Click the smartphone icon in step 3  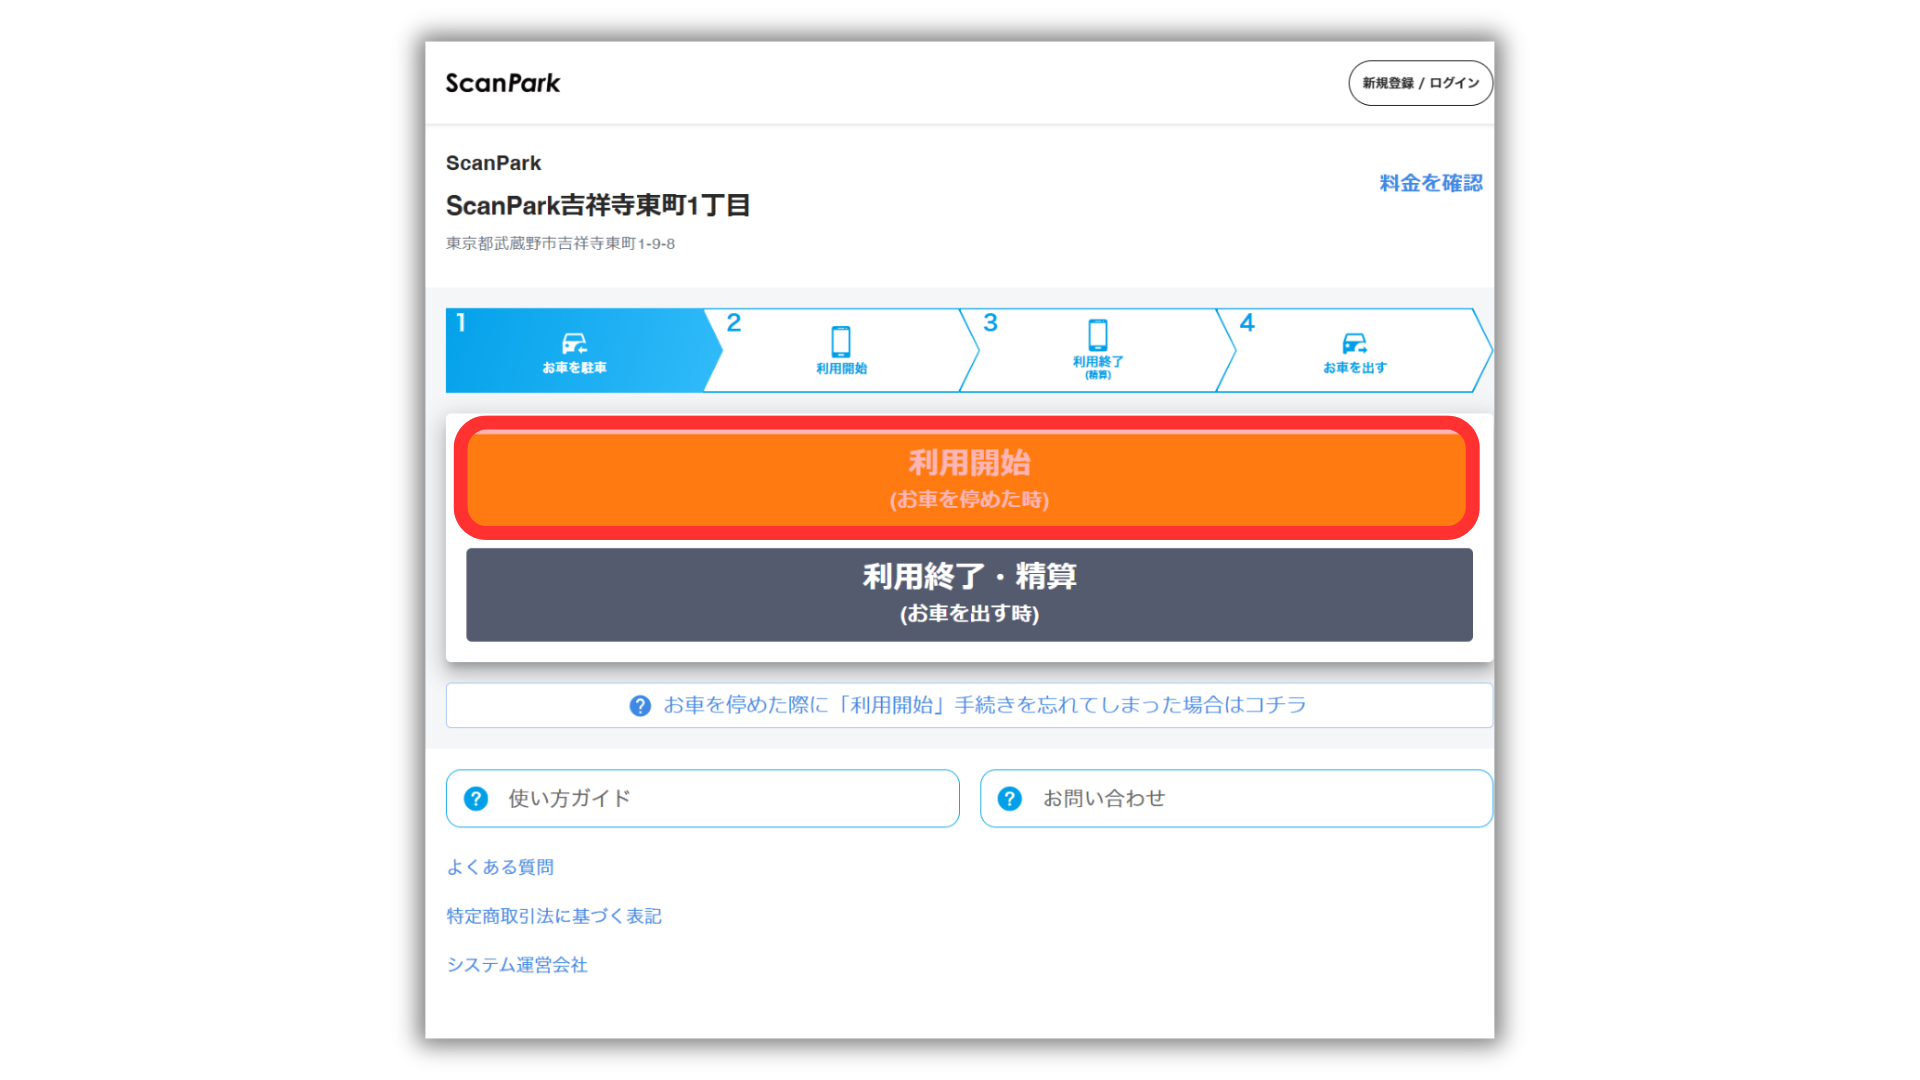pos(1098,335)
